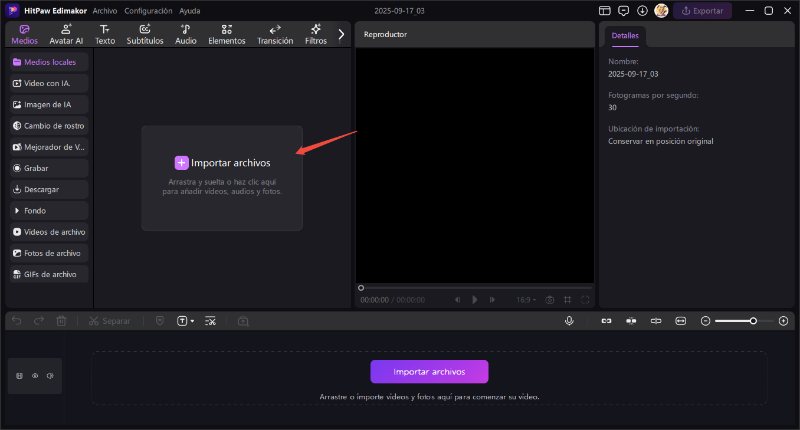Toggle the split-preview line icon
Viewport: 800px width, 430px height.
pos(656,321)
